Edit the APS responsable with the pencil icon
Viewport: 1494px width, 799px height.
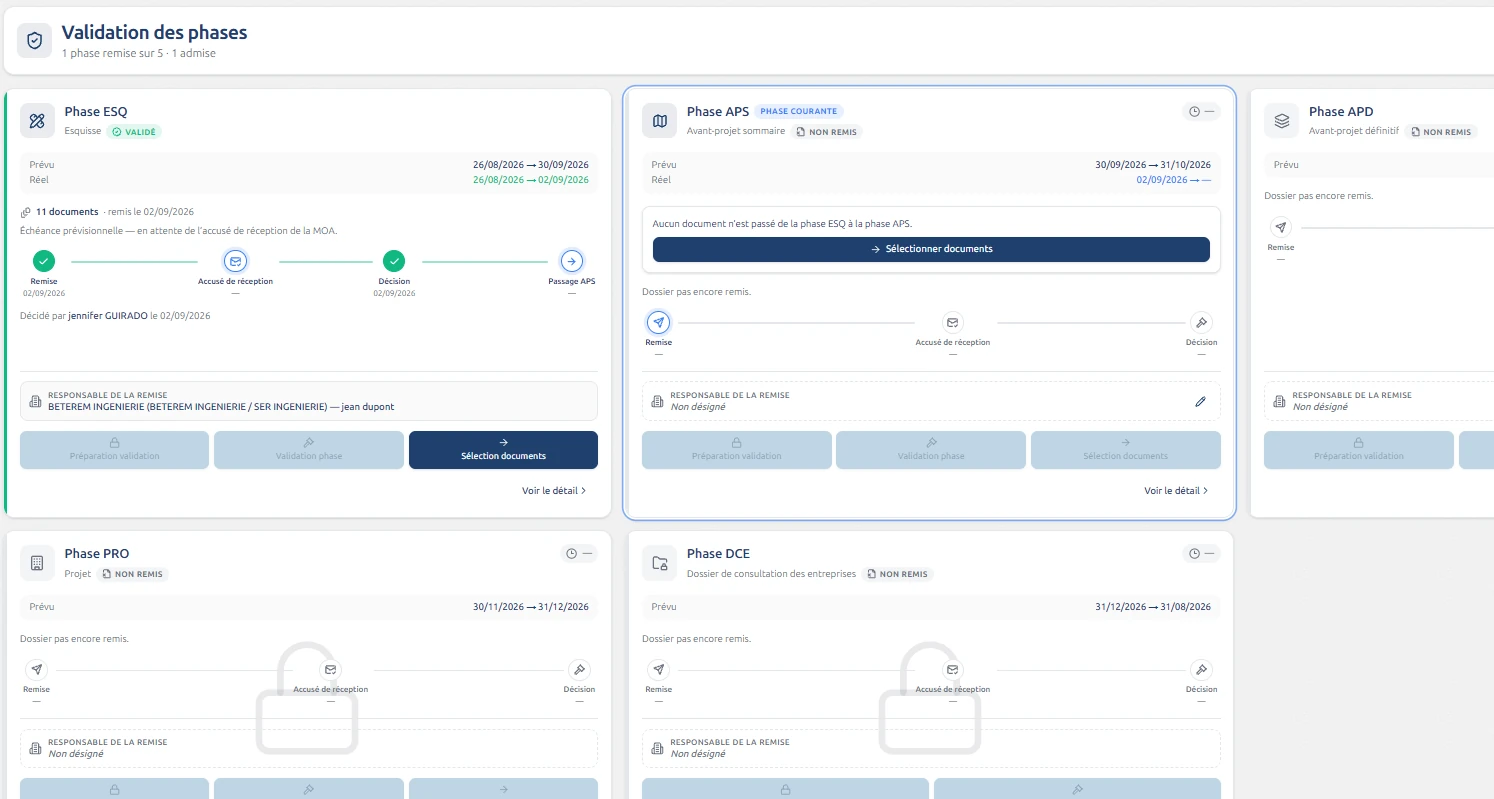point(1200,401)
